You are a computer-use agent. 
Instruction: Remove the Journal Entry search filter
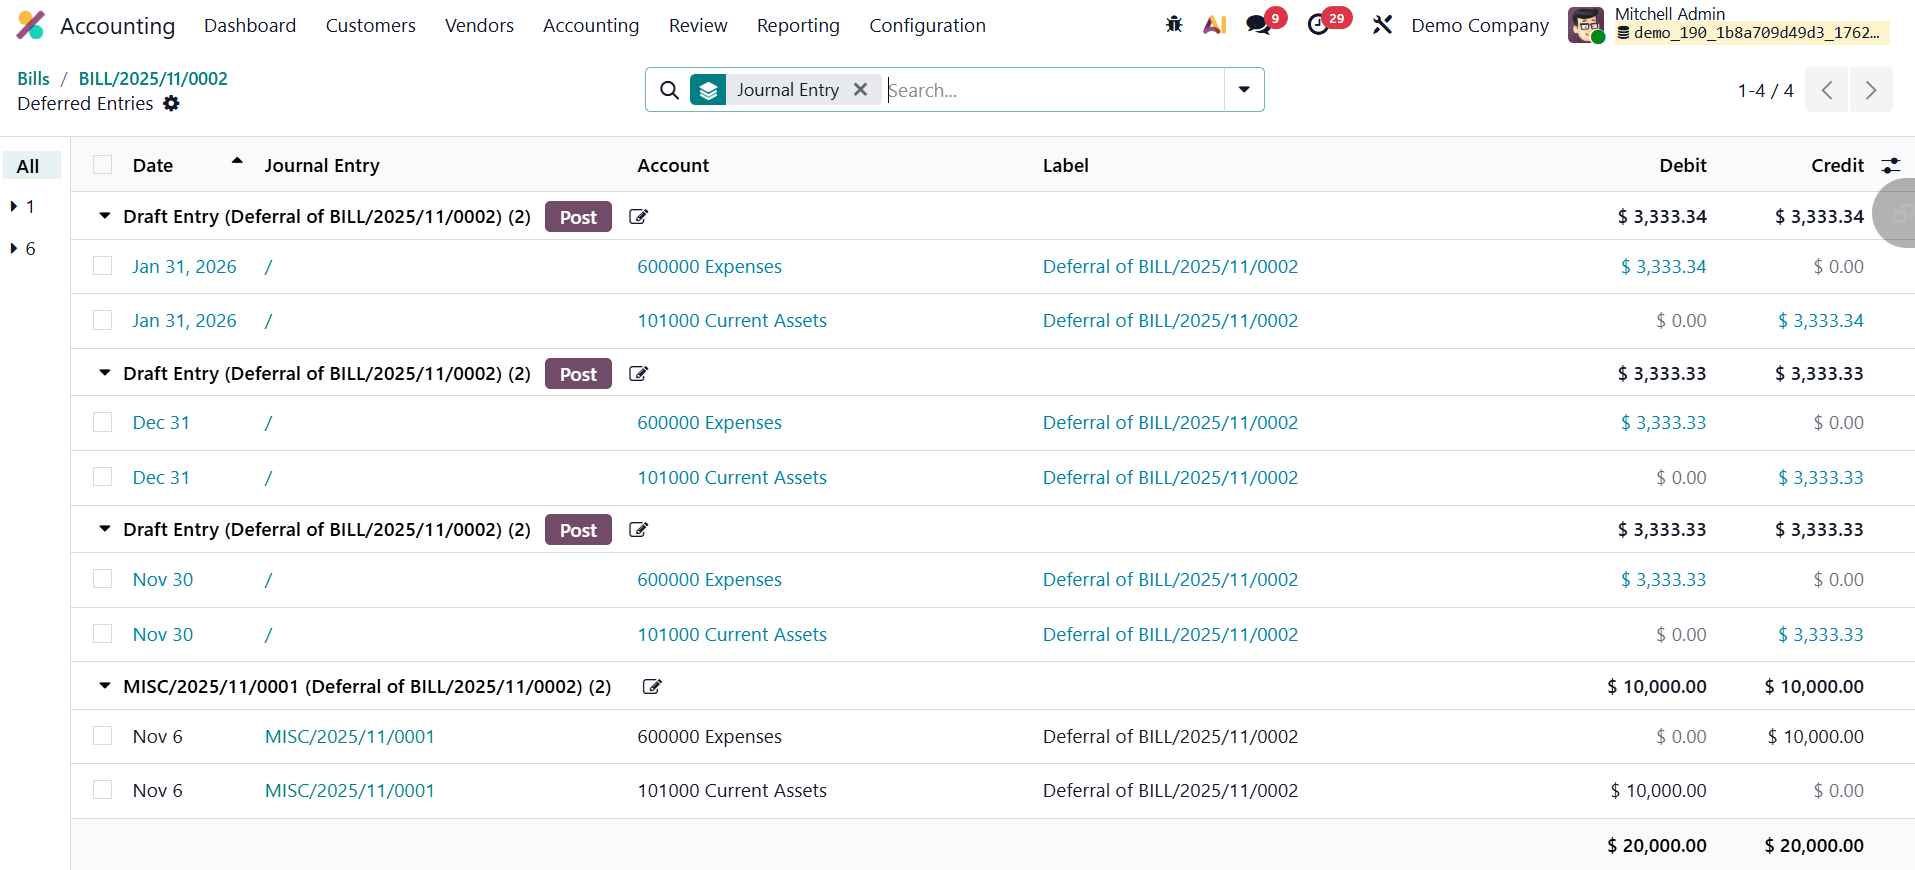pos(860,90)
